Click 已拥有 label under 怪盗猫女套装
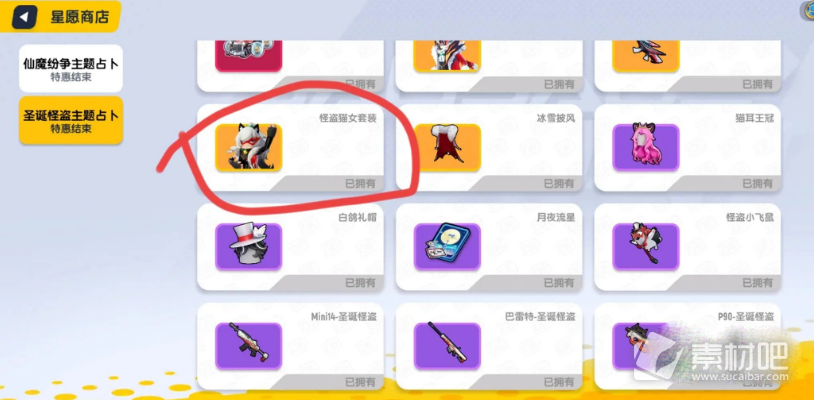 coord(360,183)
